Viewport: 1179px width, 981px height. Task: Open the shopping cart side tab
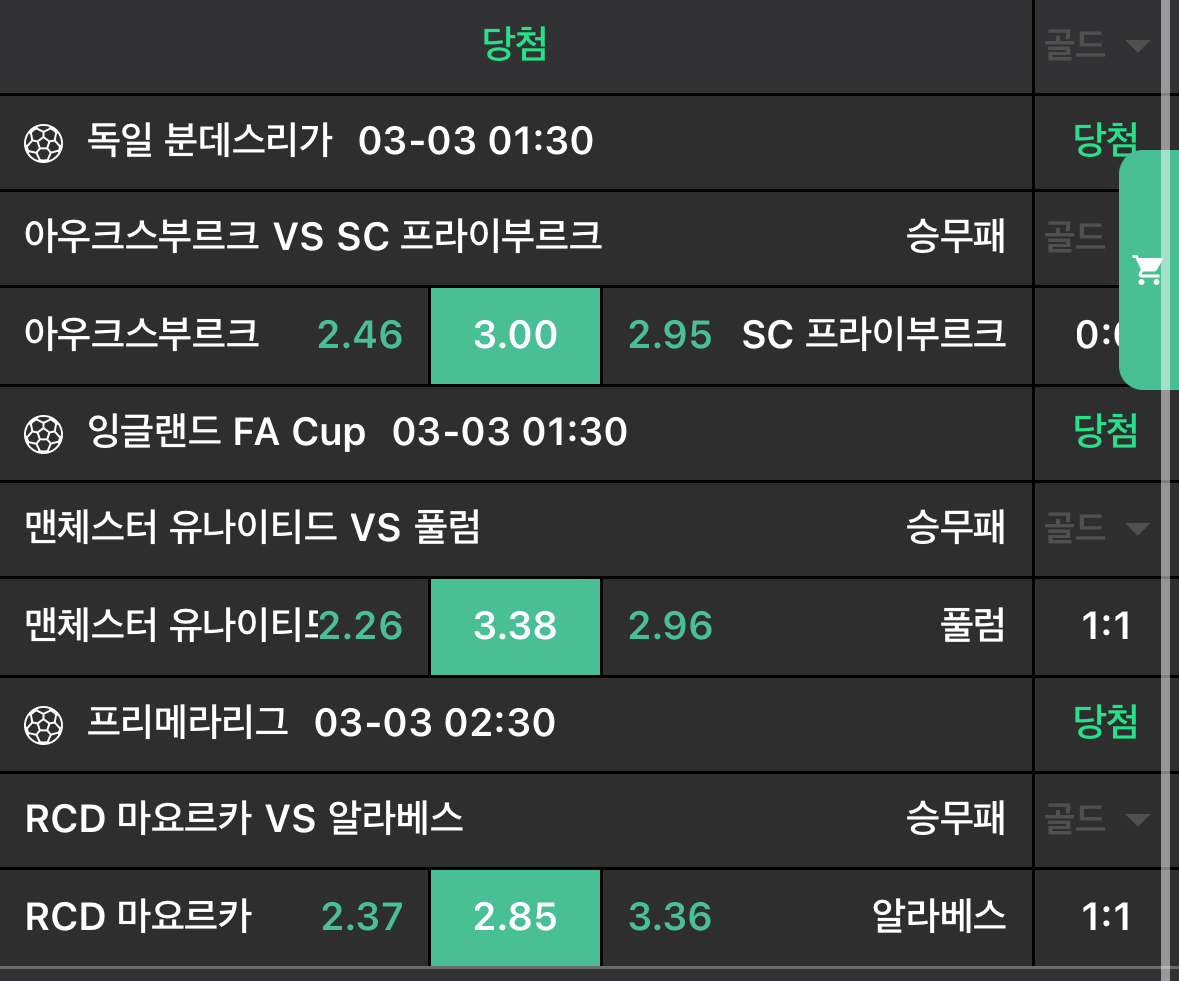point(1147,270)
